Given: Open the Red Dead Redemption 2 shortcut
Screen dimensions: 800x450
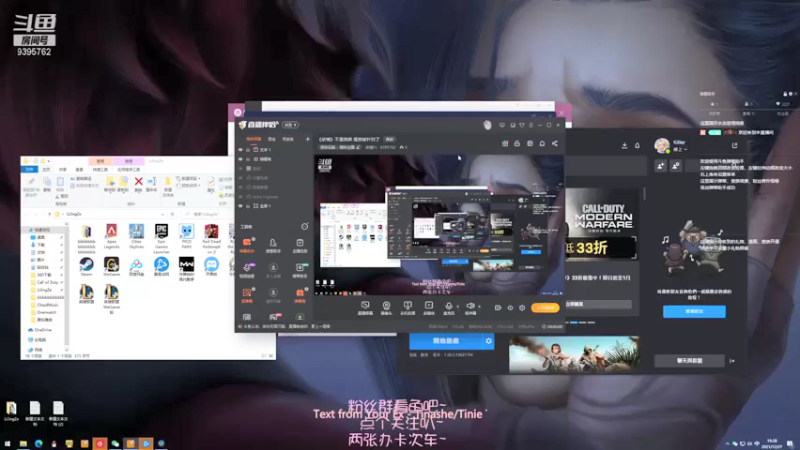Looking at the screenshot, I should (x=211, y=238).
